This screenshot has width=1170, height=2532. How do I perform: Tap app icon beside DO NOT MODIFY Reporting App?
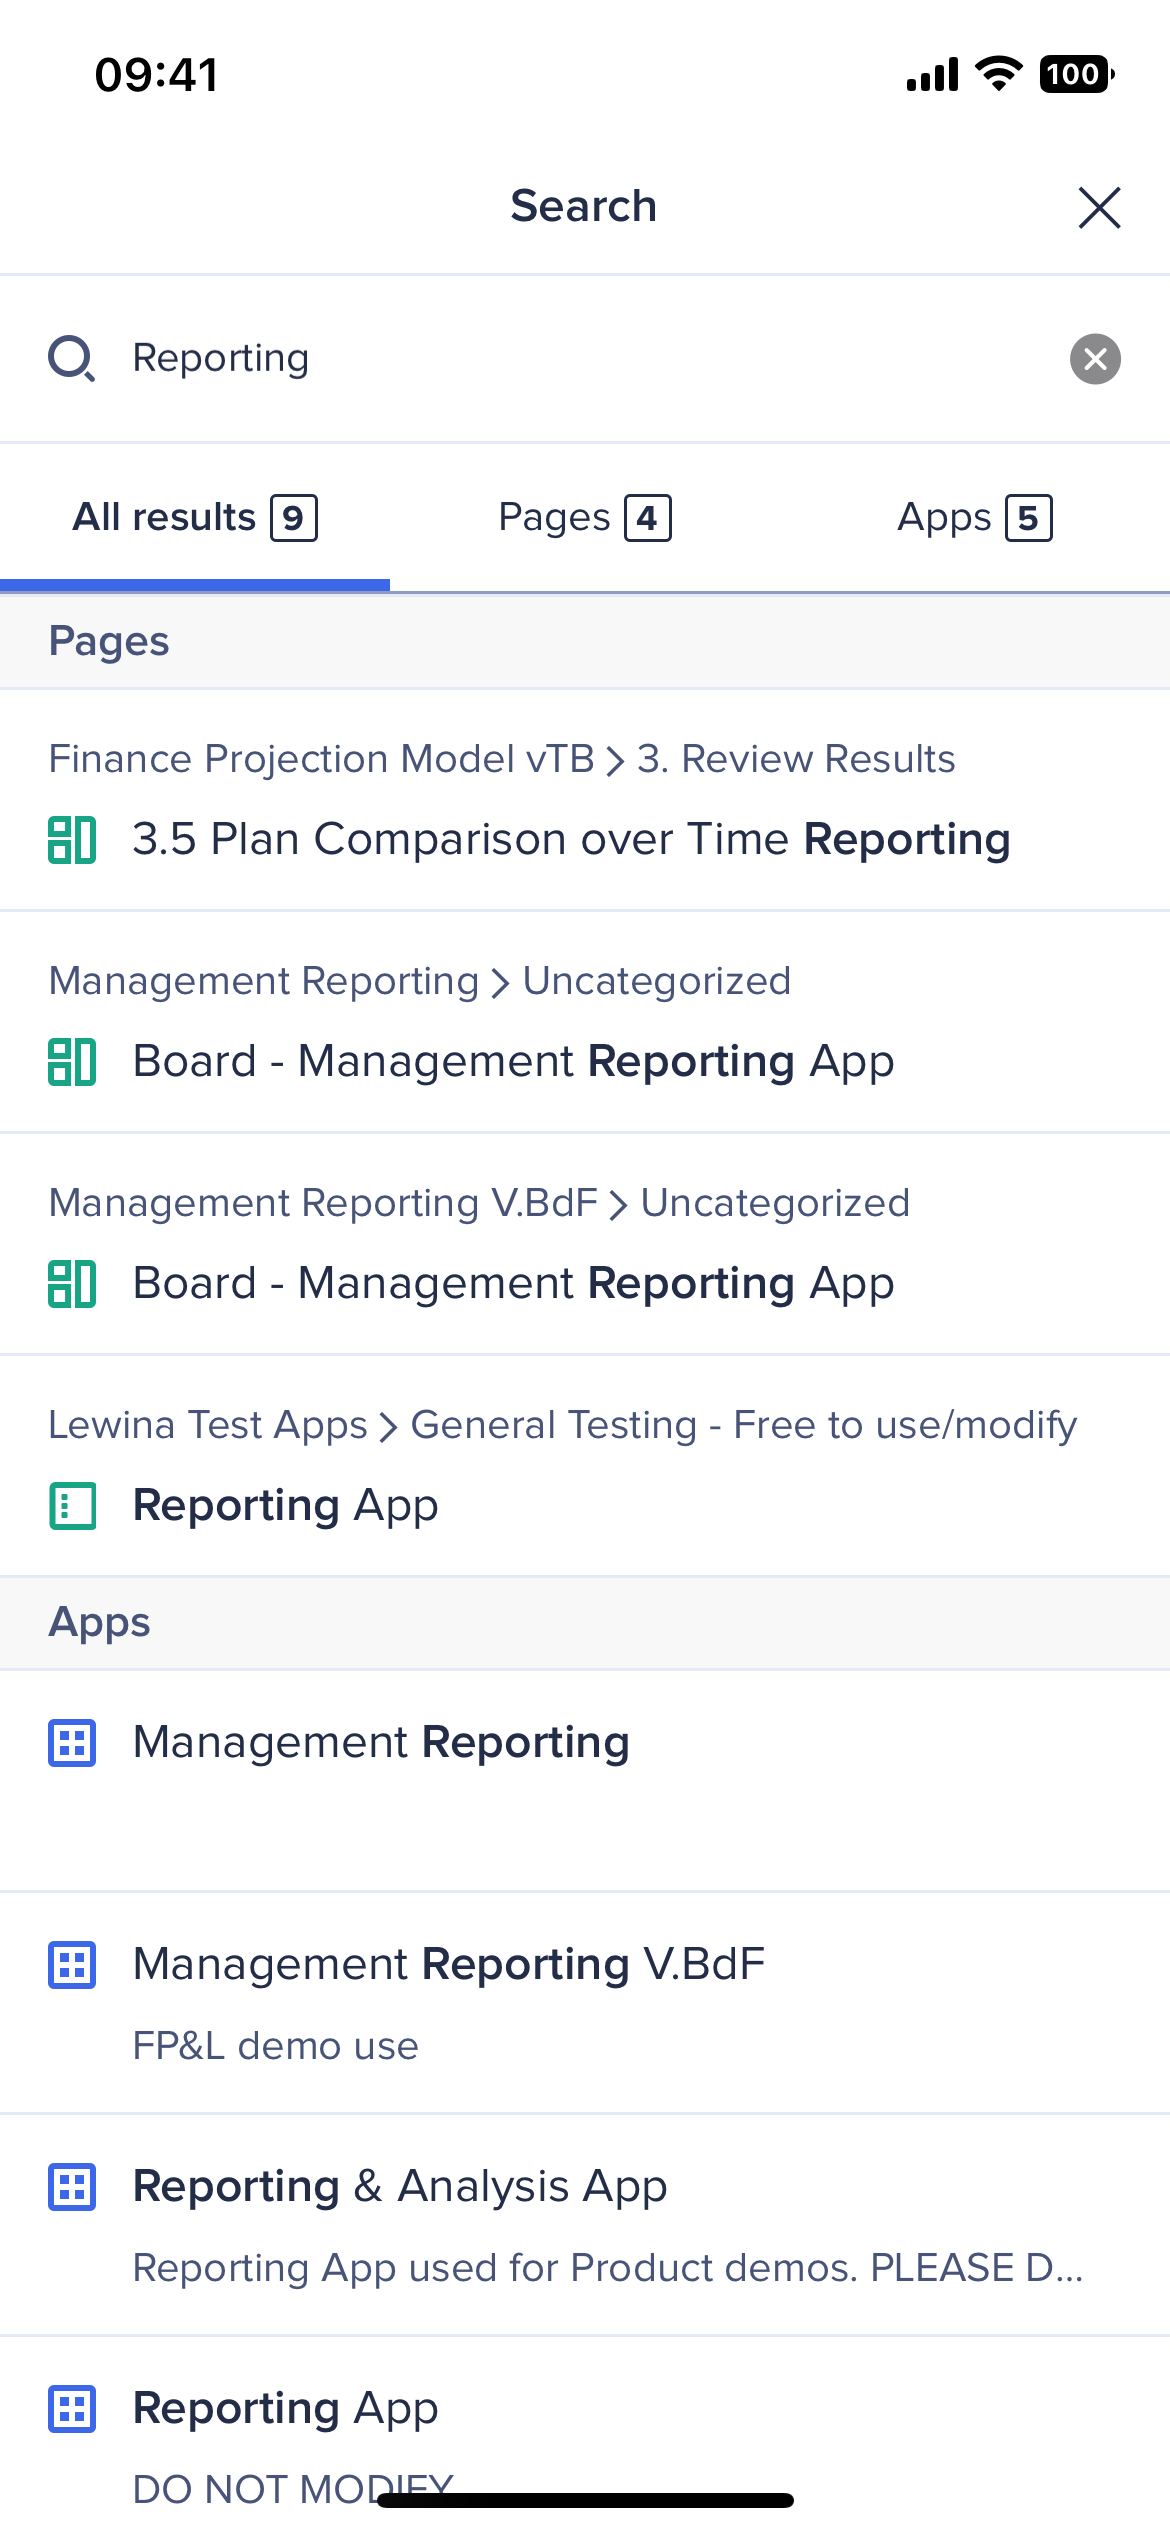[72, 2409]
